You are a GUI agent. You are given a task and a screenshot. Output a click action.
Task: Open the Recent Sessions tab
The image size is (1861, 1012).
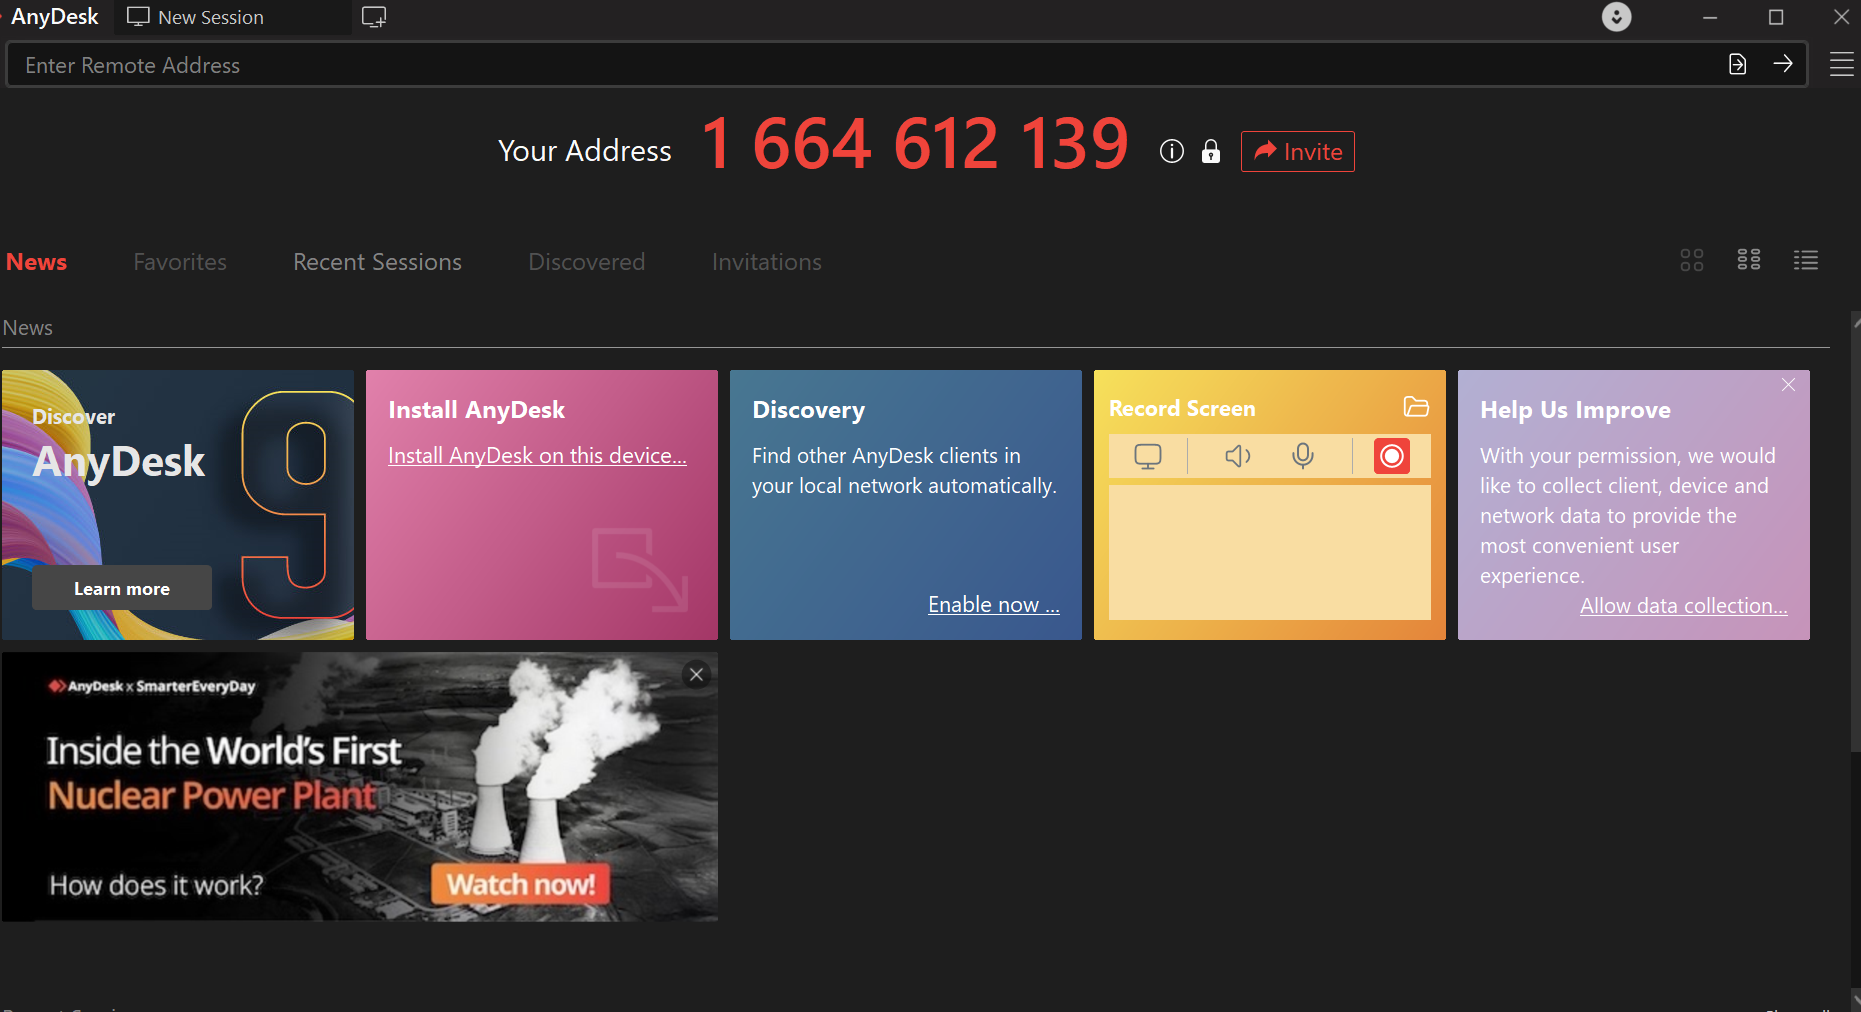tap(377, 262)
